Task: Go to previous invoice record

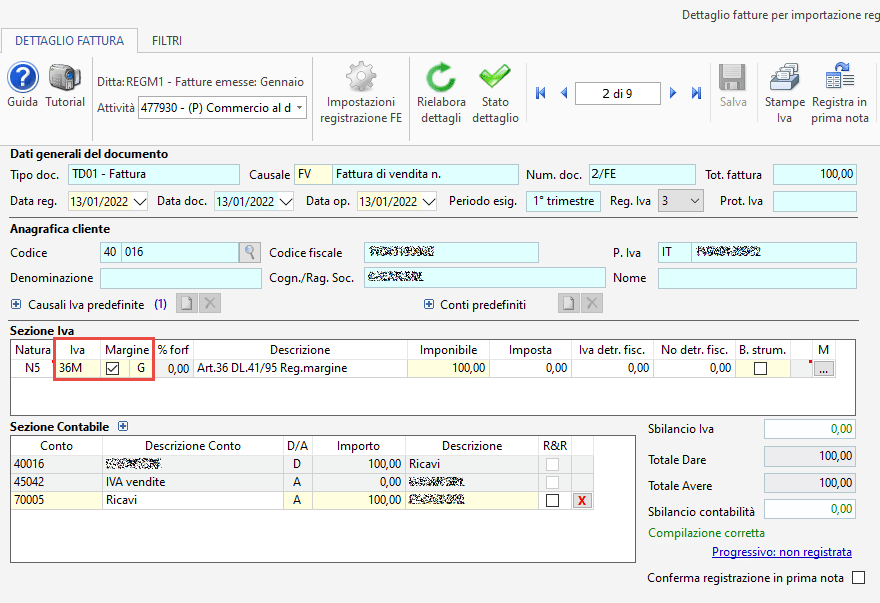Action: pyautogui.click(x=564, y=93)
